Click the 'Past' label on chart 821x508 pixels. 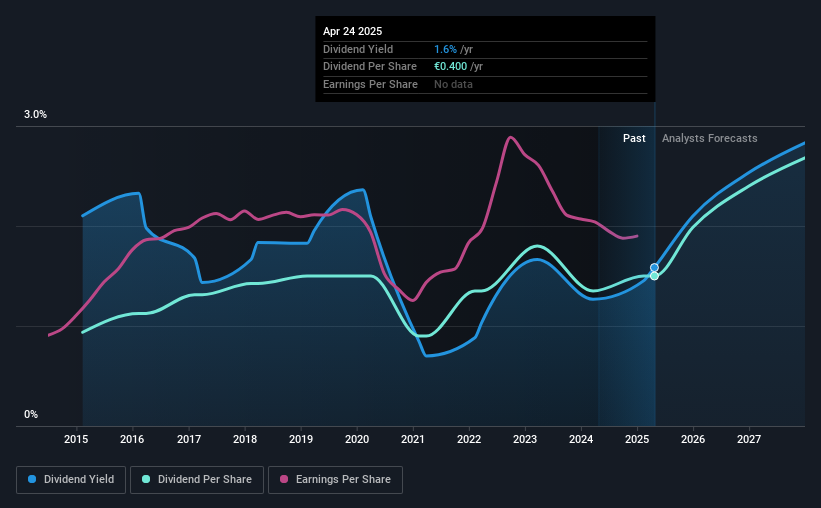point(634,138)
